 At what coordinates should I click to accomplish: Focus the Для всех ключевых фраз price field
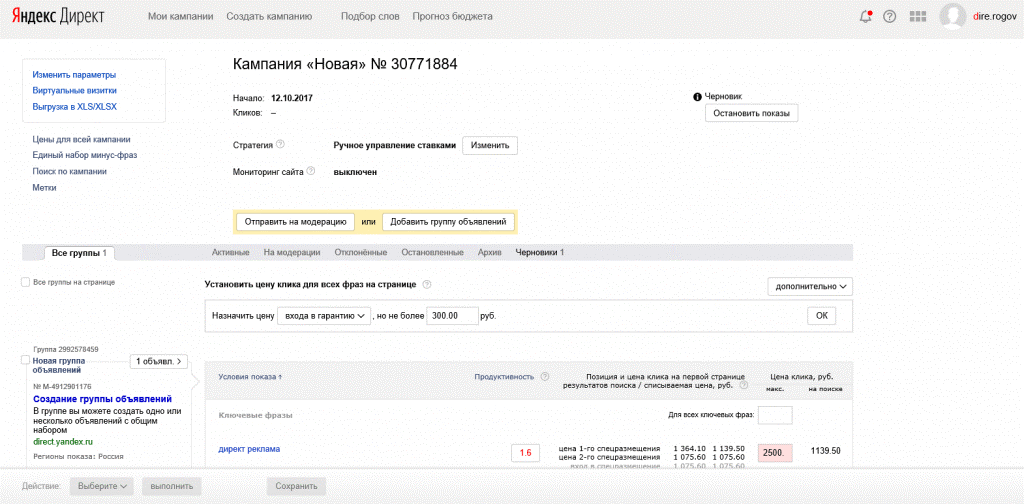tap(775, 415)
